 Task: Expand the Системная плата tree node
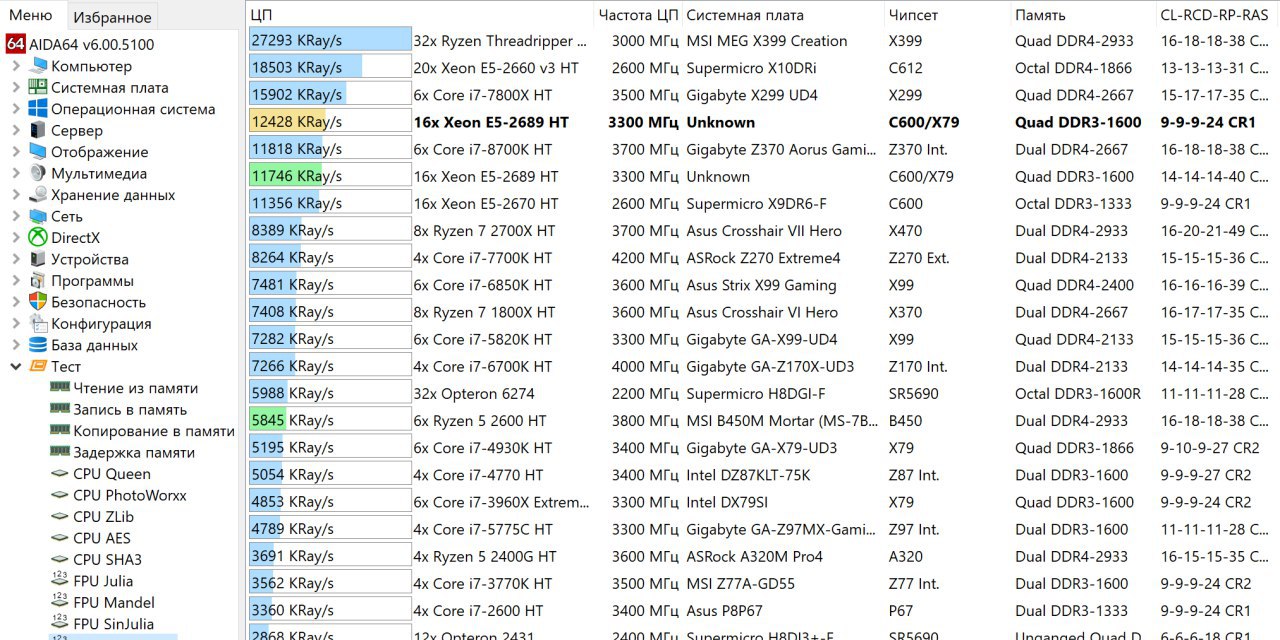point(16,88)
